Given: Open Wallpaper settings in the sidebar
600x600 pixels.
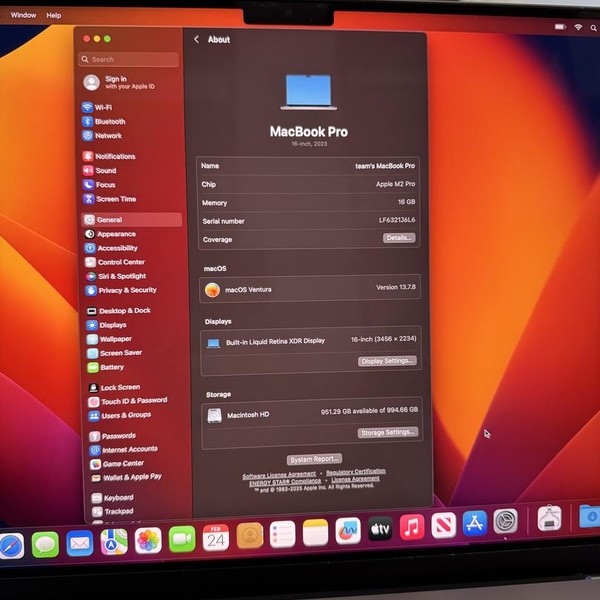Looking at the screenshot, I should click(x=109, y=339).
